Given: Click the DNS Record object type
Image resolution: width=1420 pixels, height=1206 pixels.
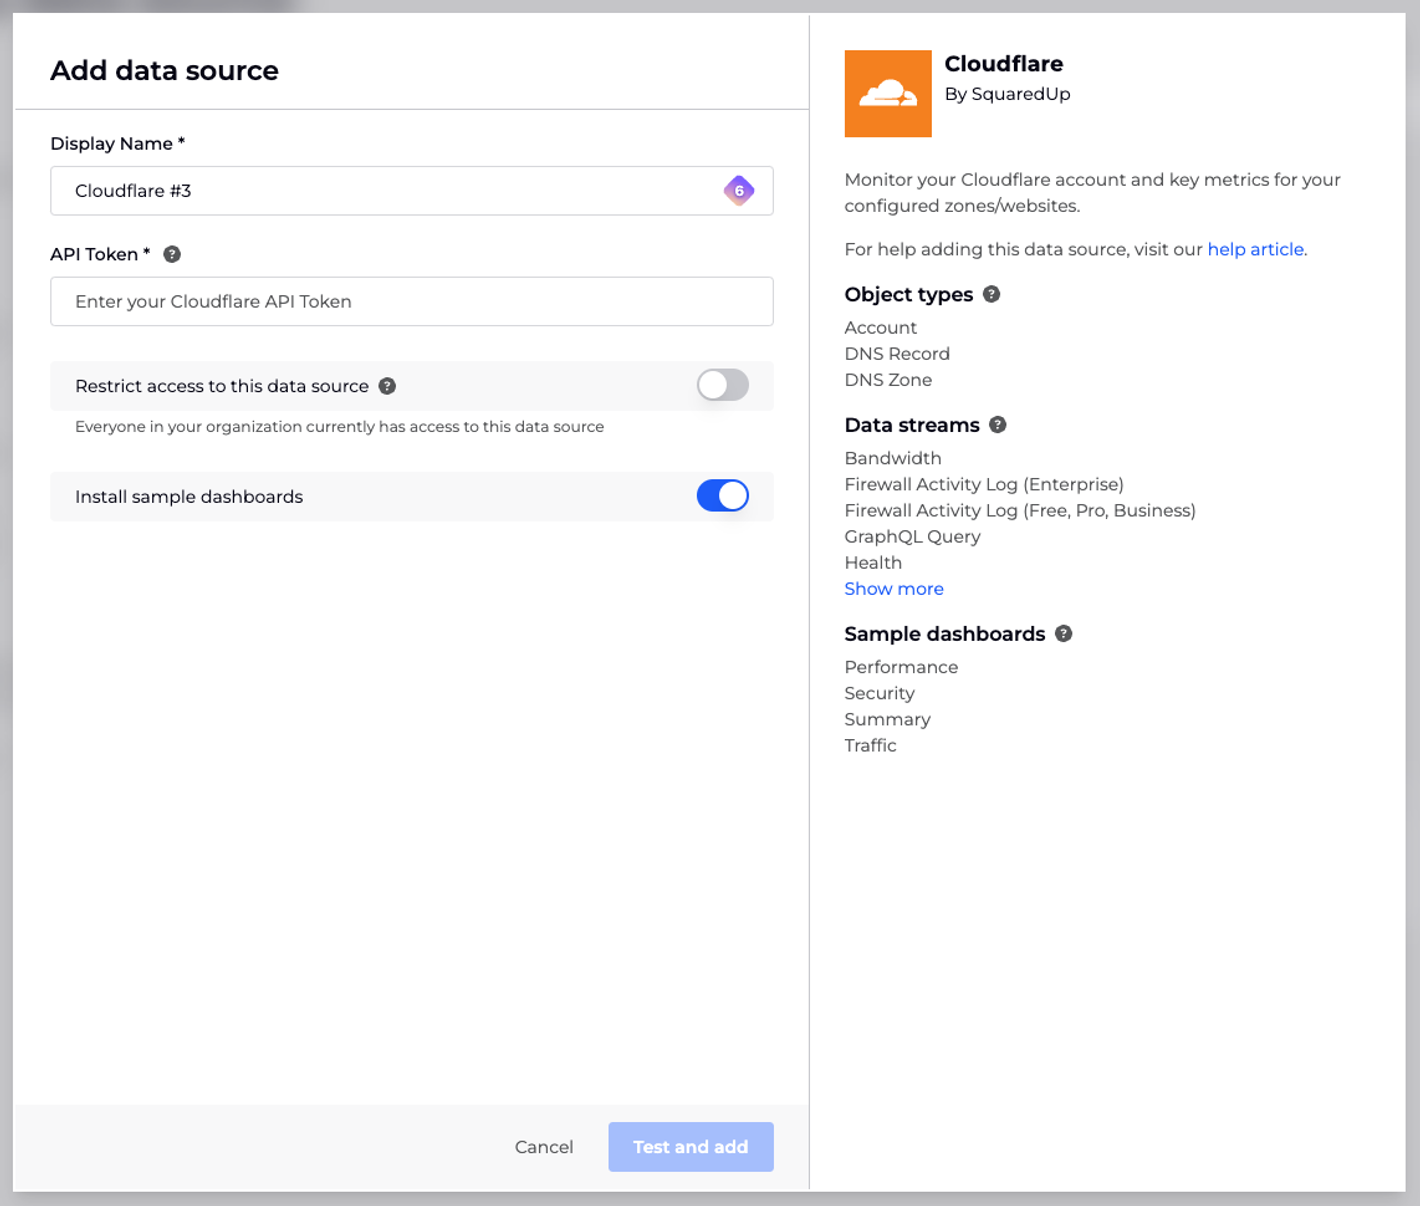Looking at the screenshot, I should pyautogui.click(x=897, y=354).
